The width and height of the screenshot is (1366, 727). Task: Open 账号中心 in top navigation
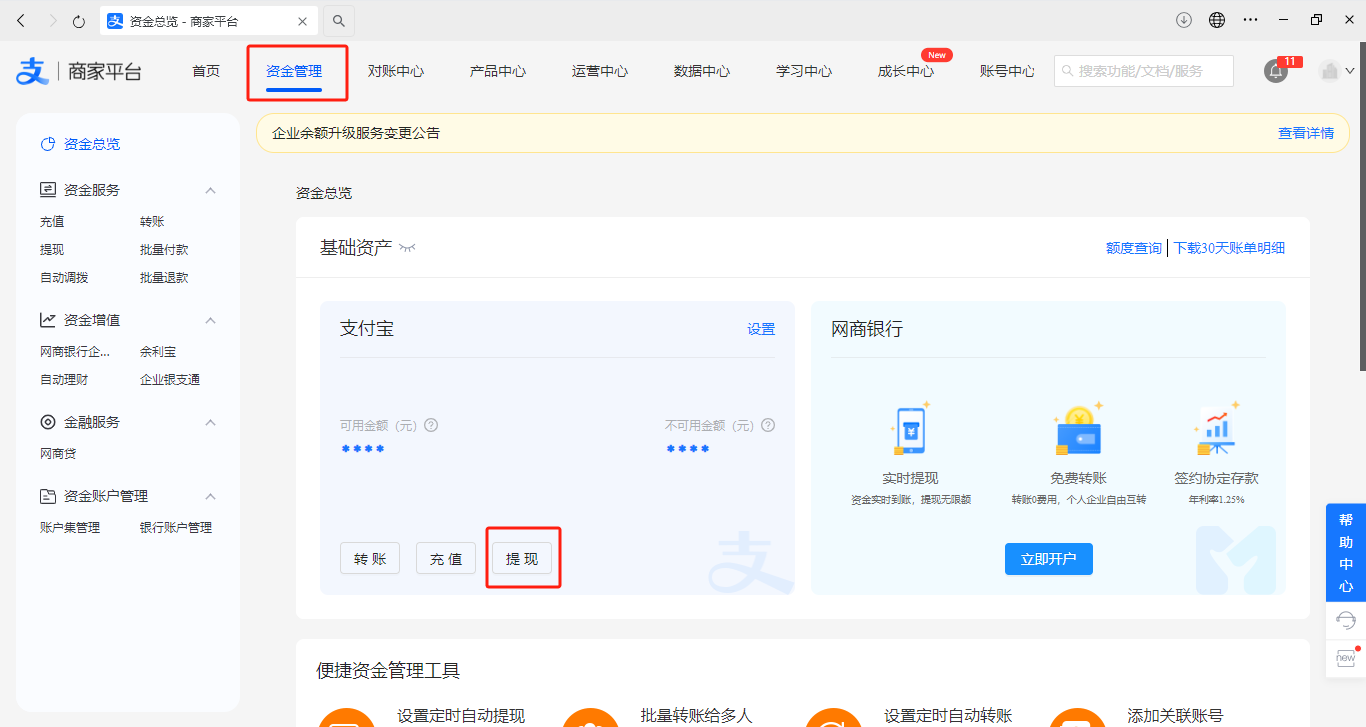[x=1008, y=71]
